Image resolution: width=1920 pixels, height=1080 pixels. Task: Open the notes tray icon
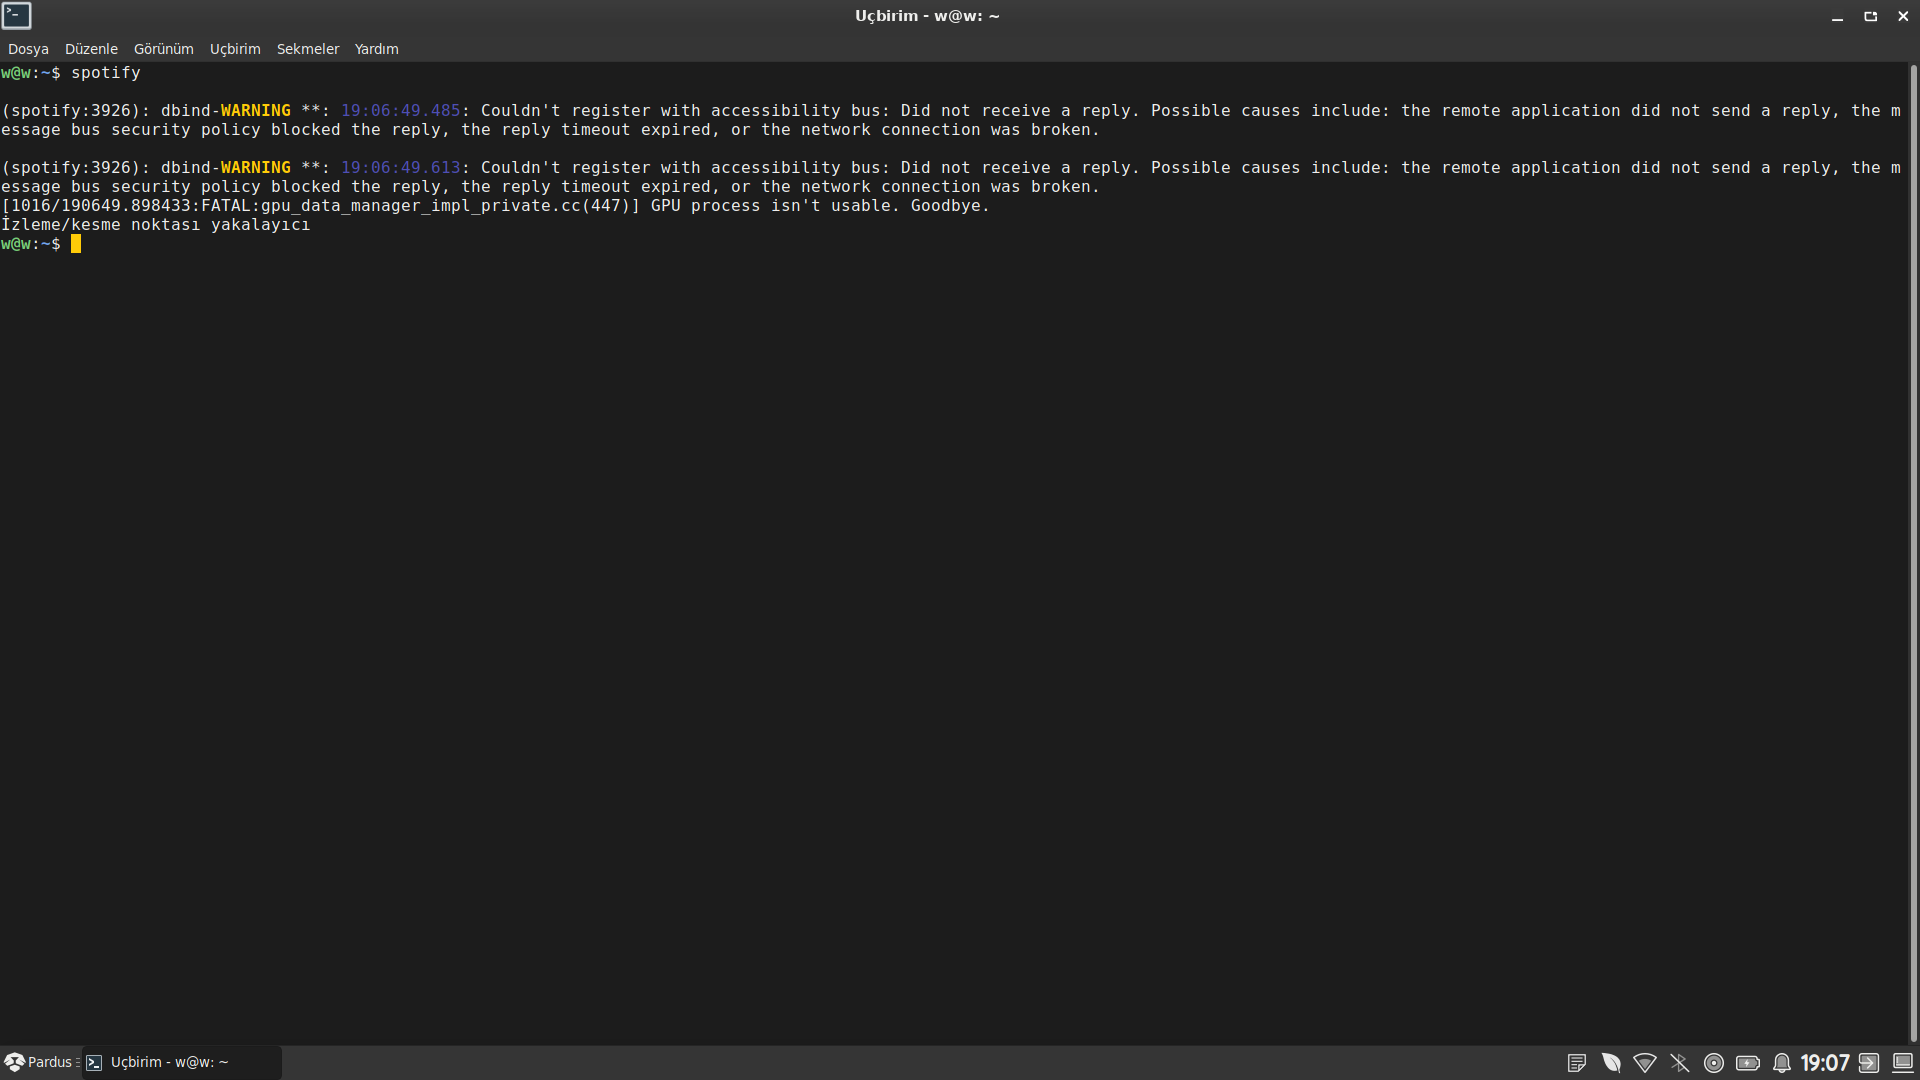[1577, 1063]
